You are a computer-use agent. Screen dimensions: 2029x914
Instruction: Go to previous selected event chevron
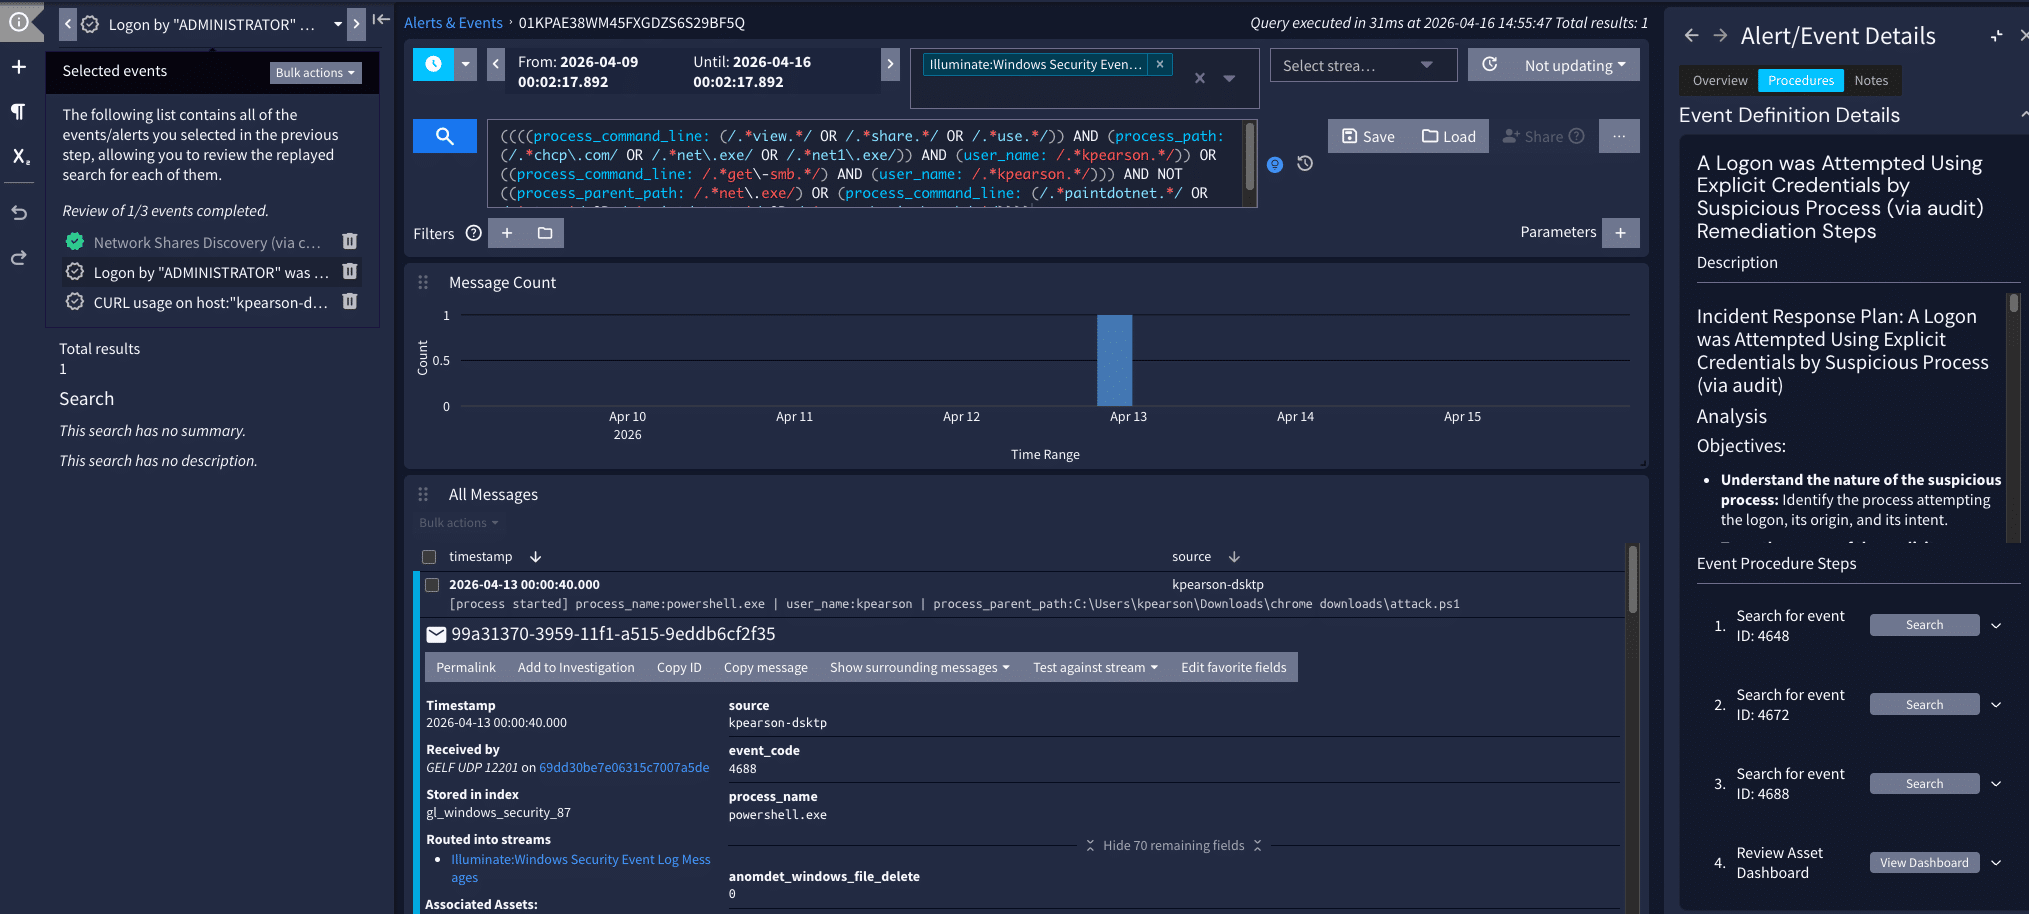click(x=68, y=24)
